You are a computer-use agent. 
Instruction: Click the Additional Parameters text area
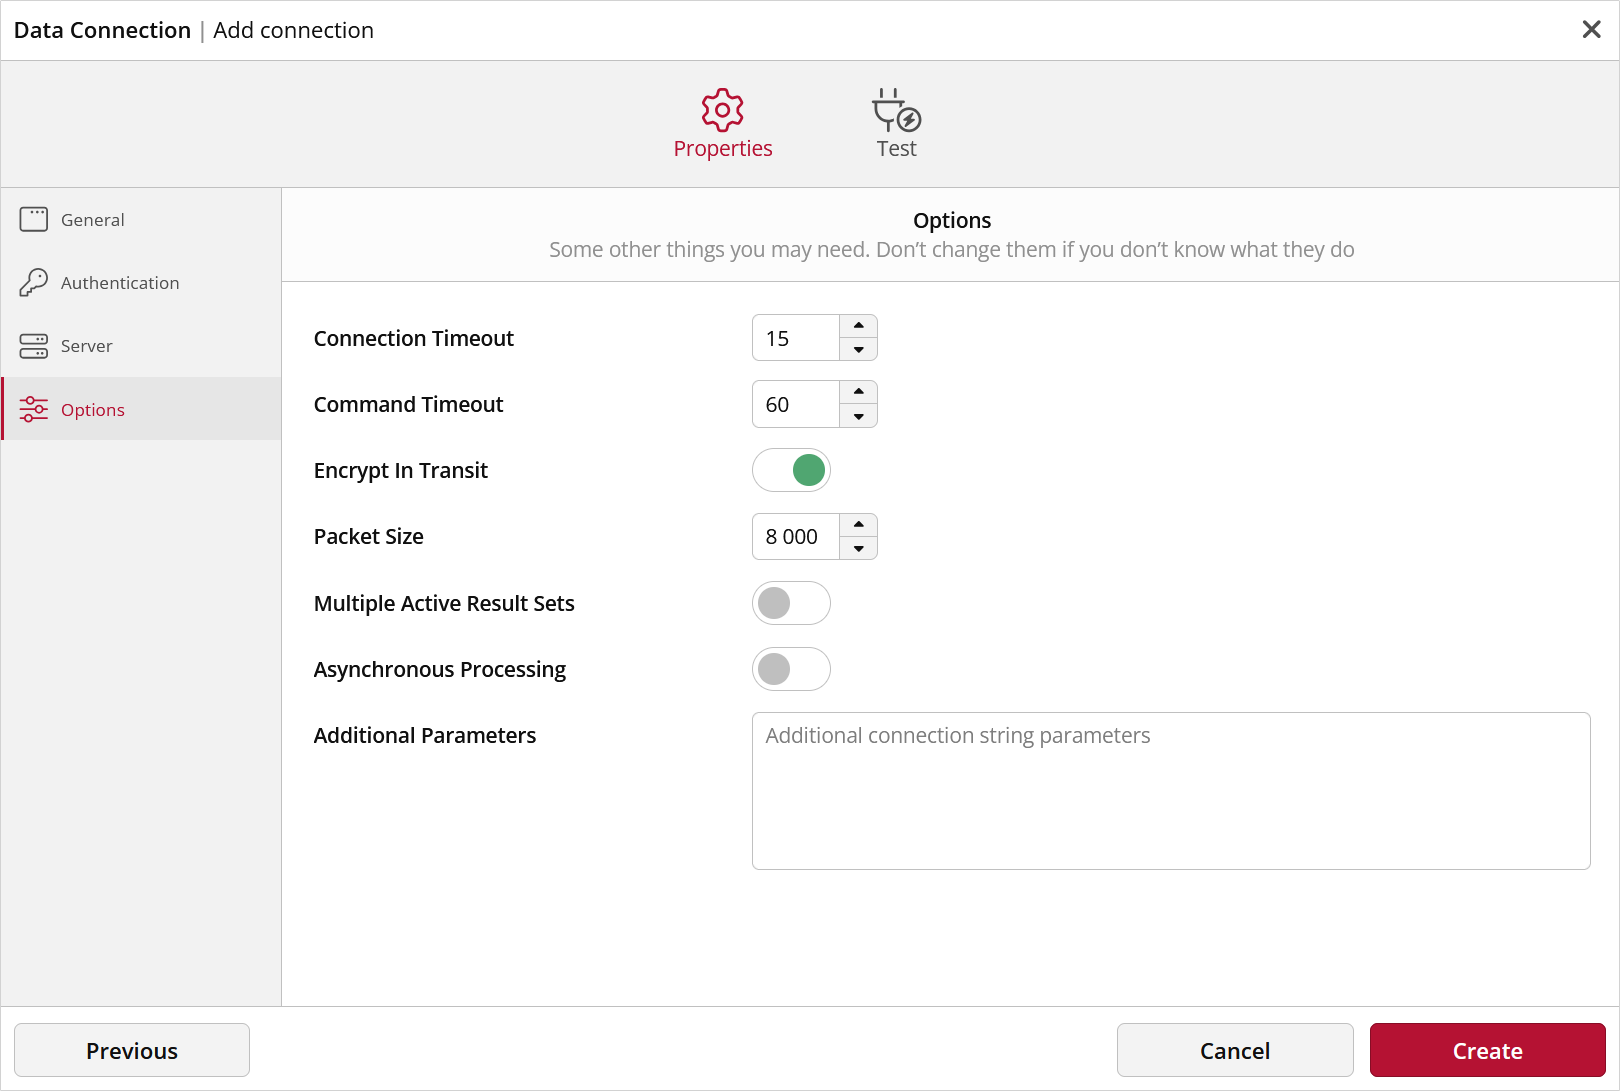click(x=1170, y=790)
